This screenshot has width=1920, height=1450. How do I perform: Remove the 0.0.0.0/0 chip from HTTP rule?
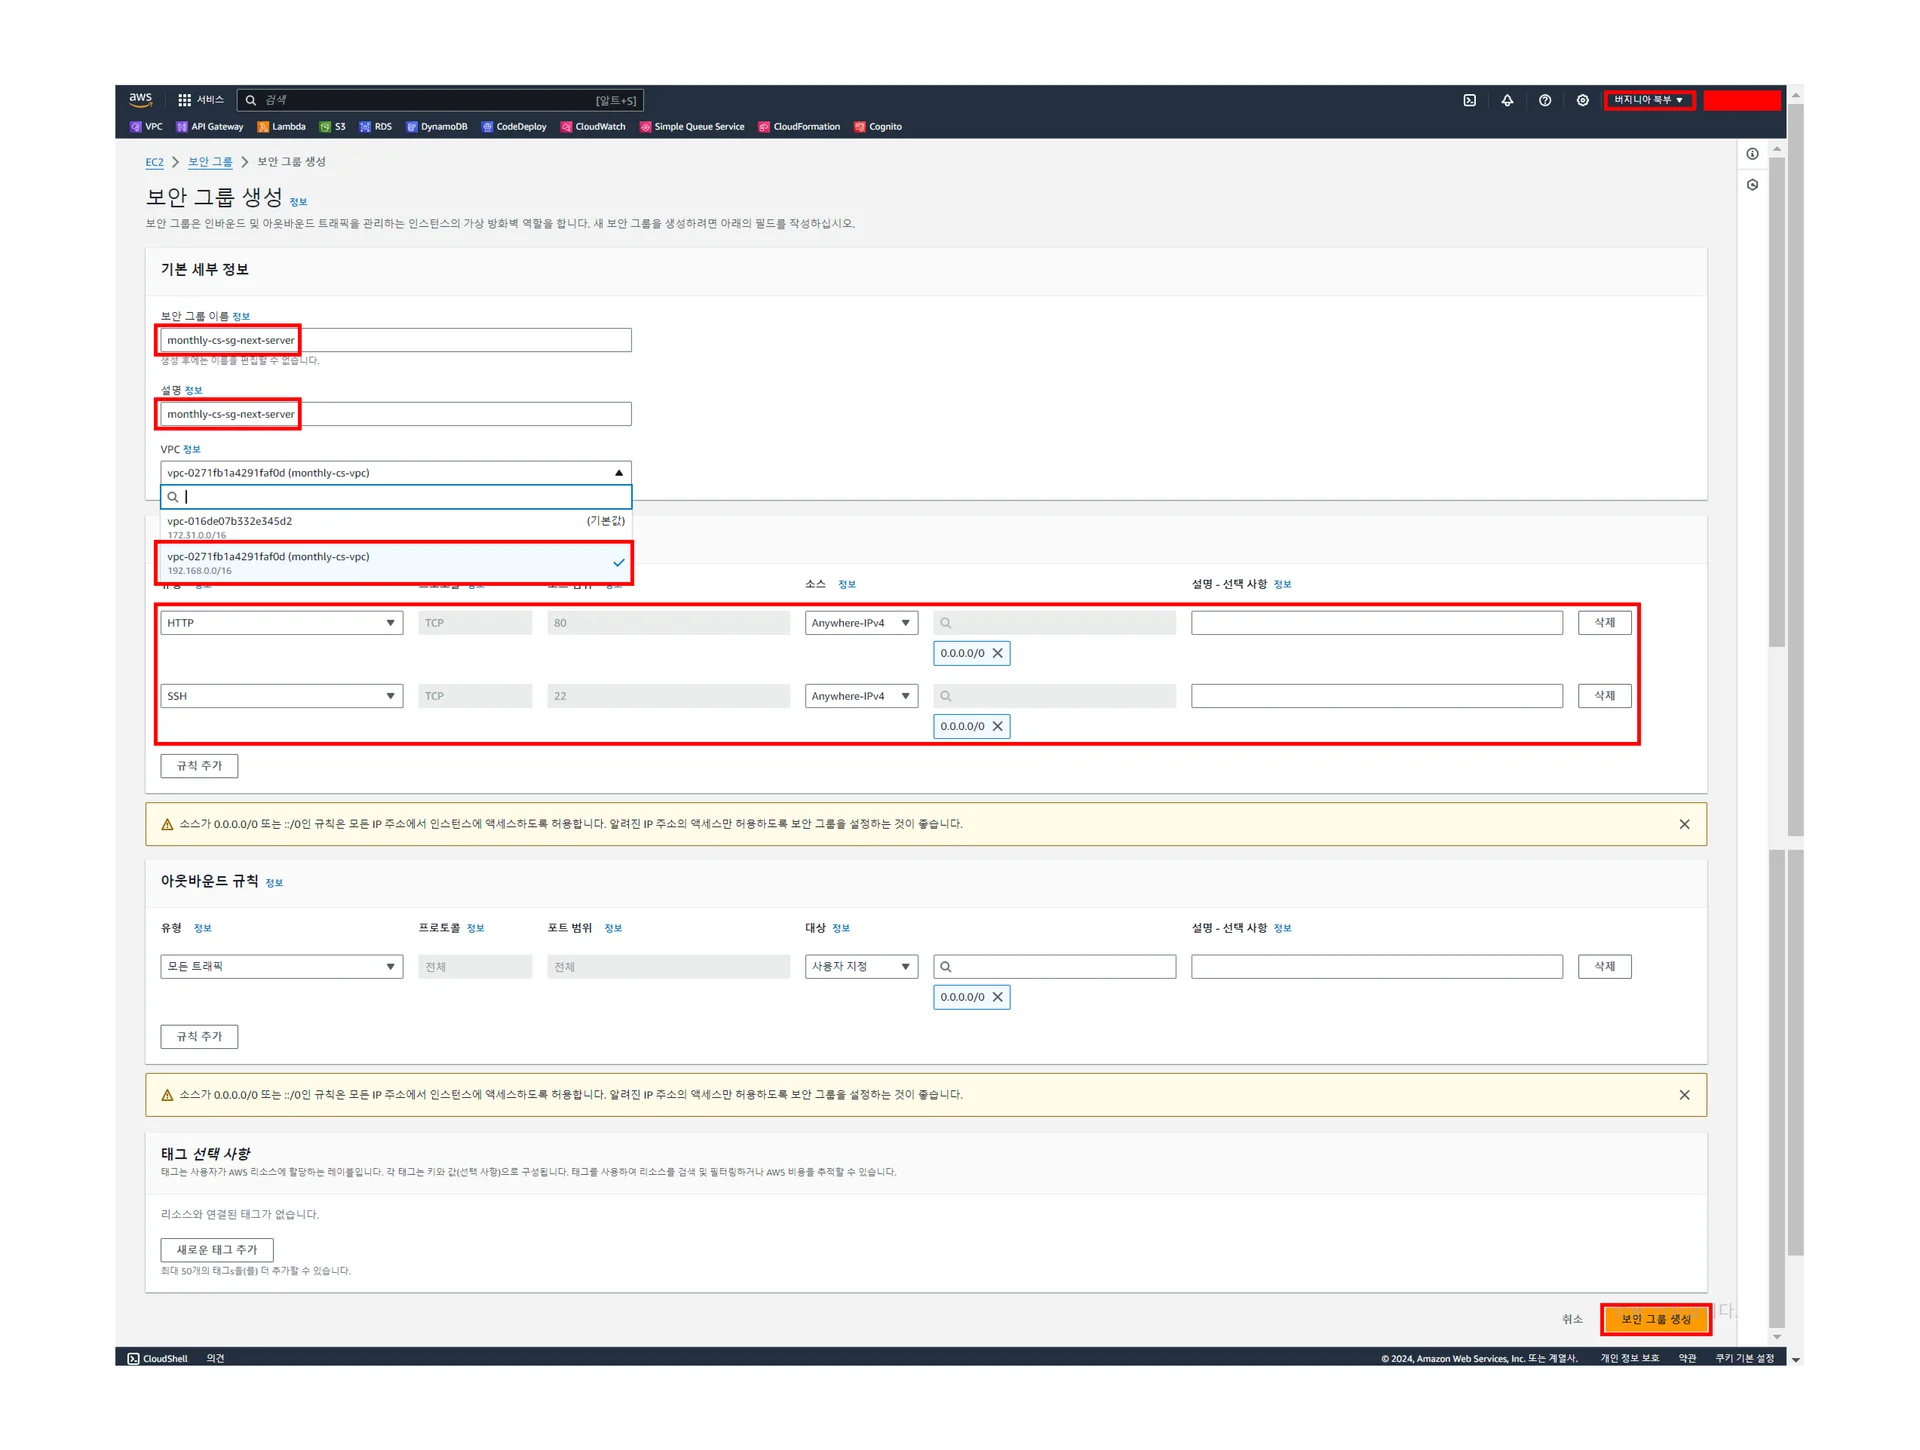(997, 653)
